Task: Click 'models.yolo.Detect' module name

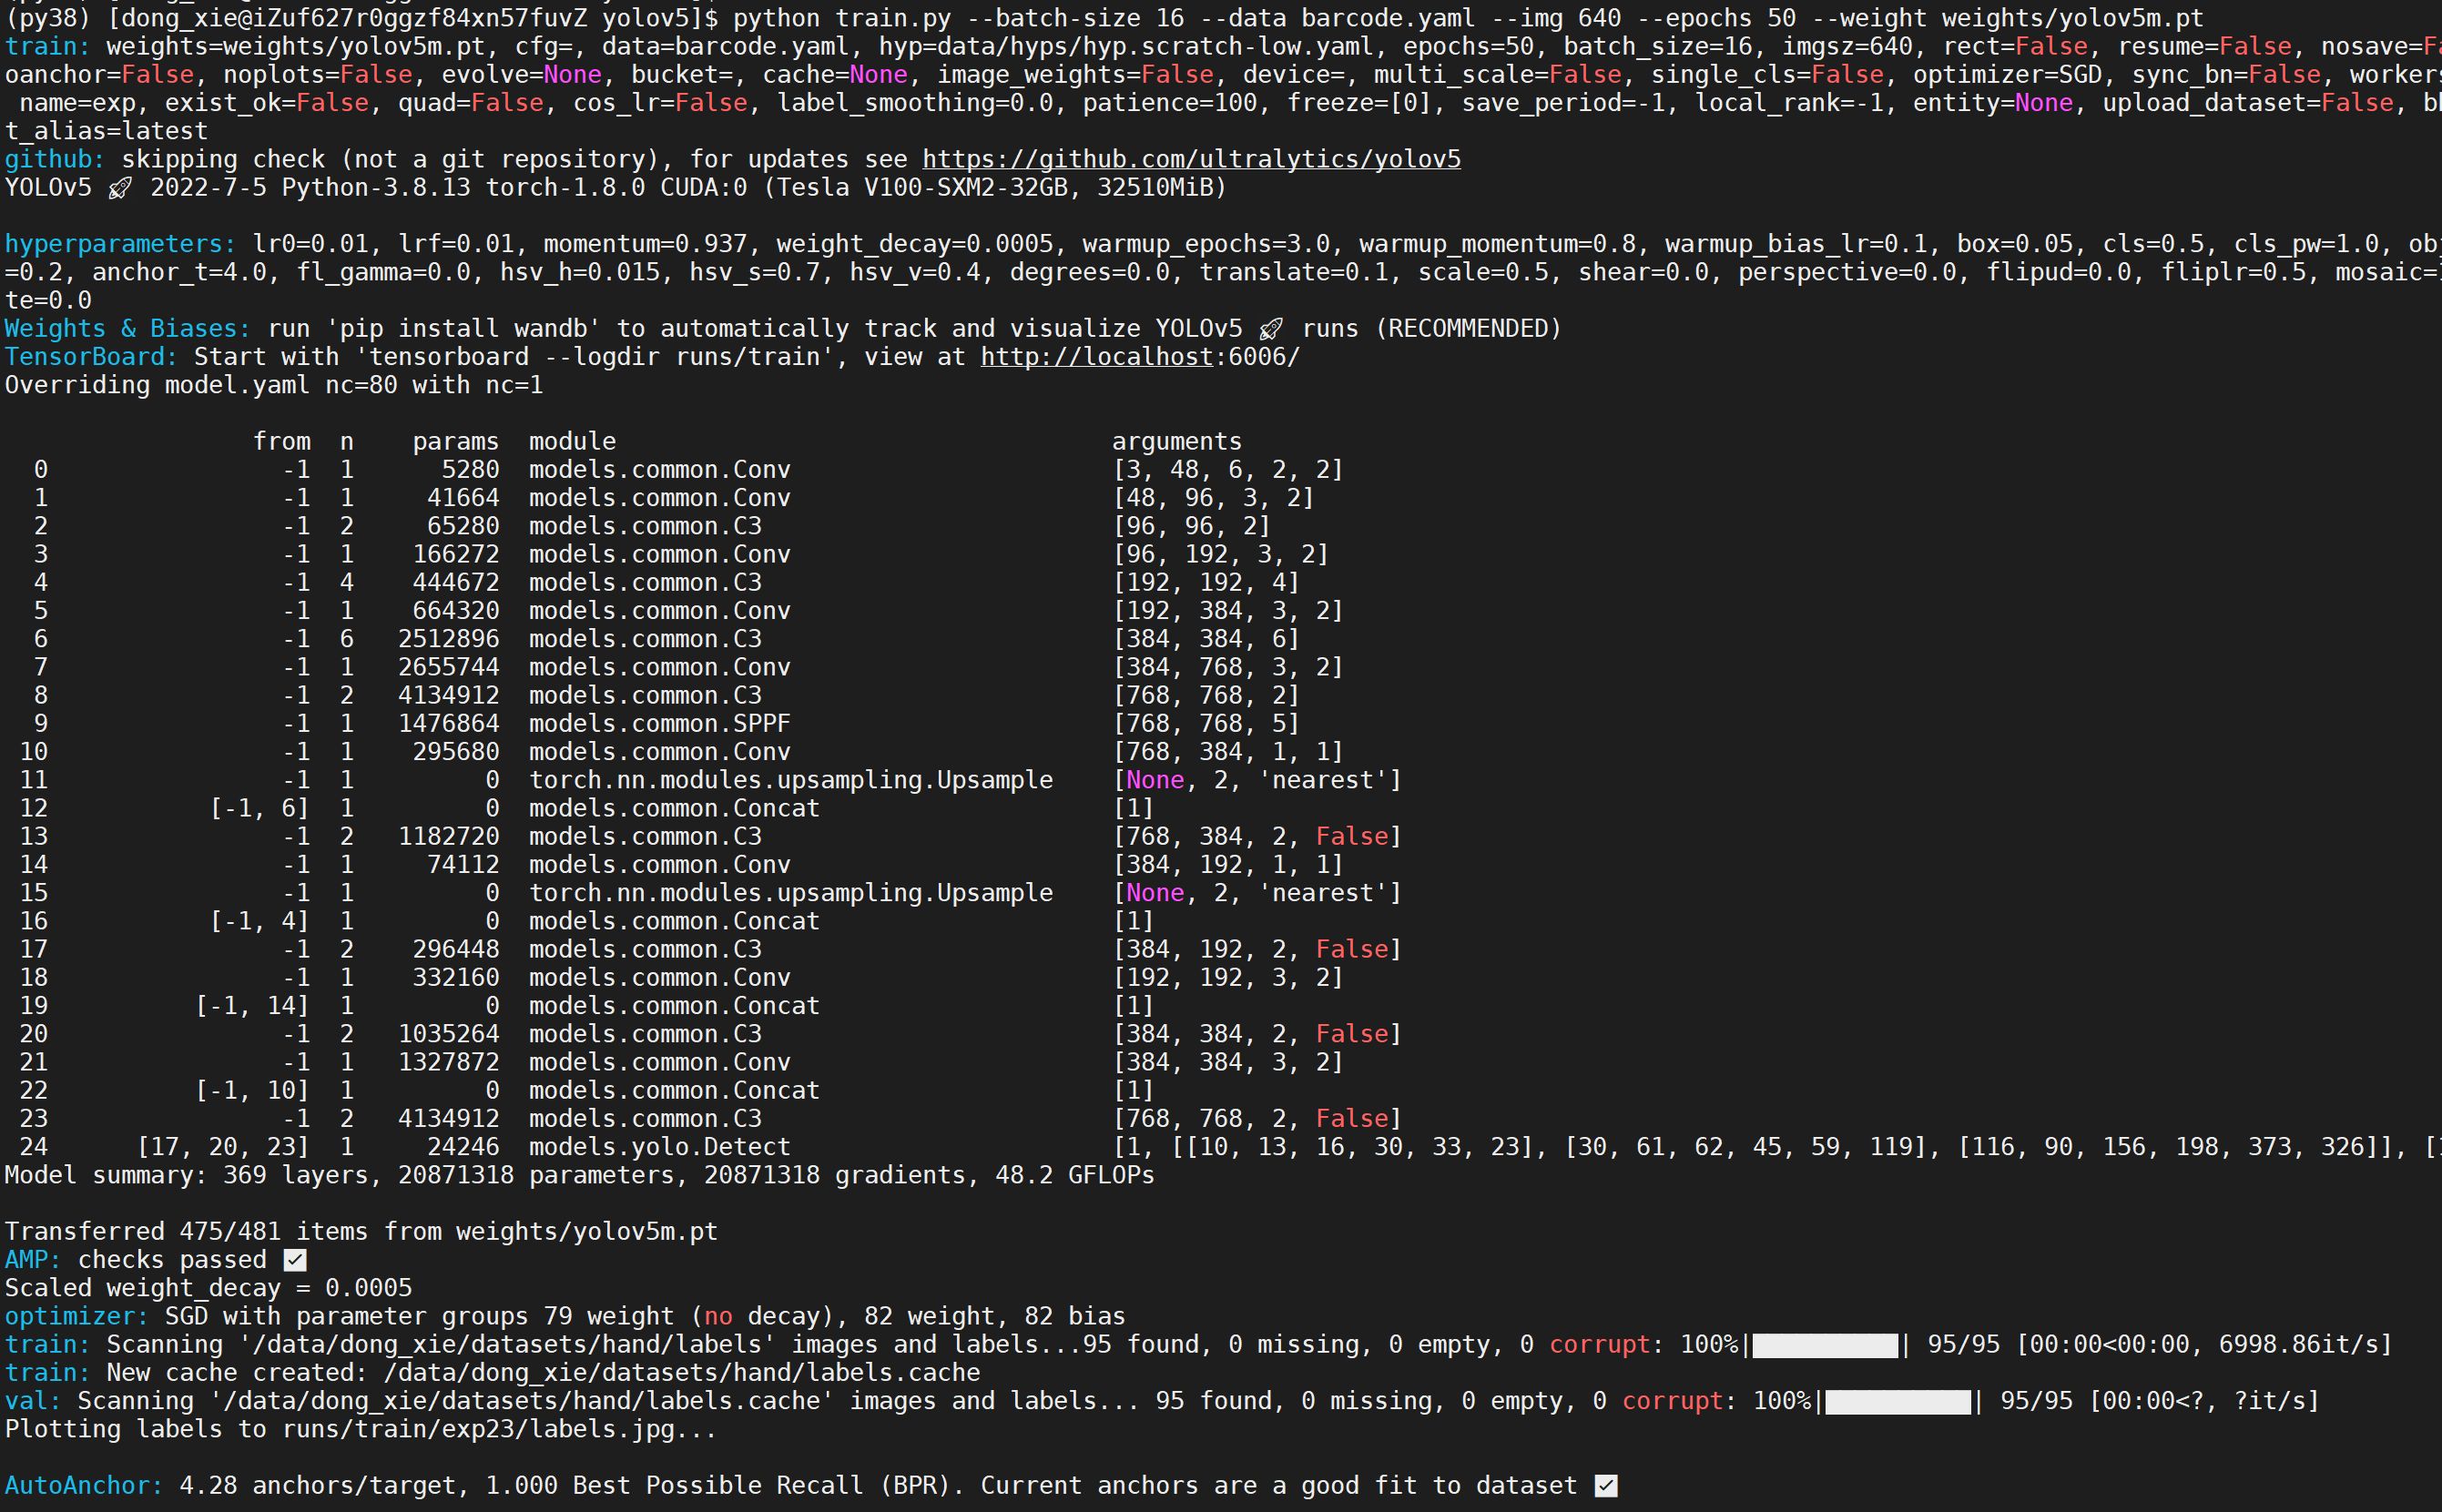Action: pos(660,1147)
